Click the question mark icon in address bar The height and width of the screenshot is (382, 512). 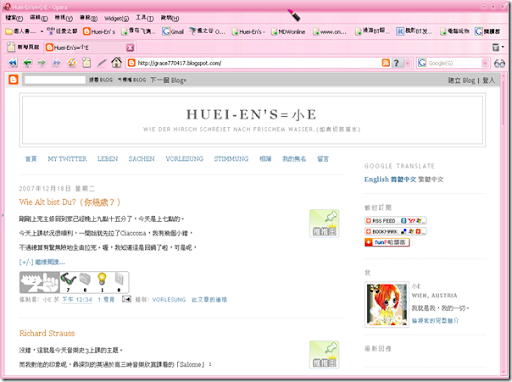click(x=396, y=63)
